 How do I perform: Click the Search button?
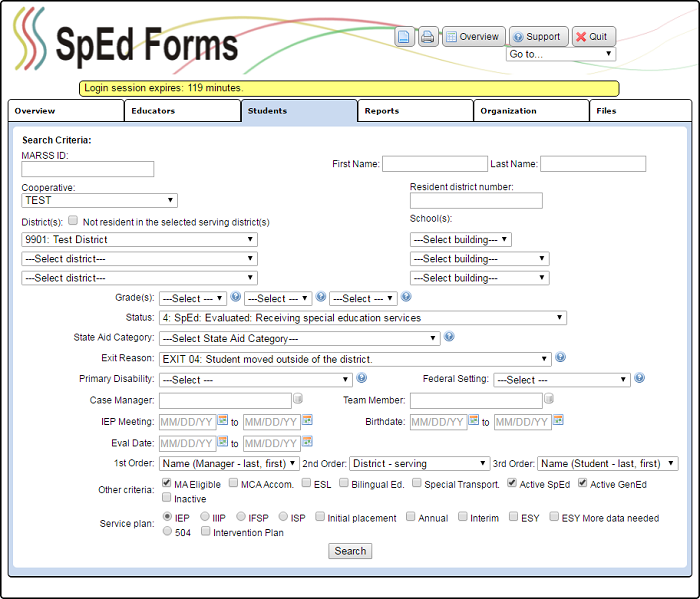point(350,551)
